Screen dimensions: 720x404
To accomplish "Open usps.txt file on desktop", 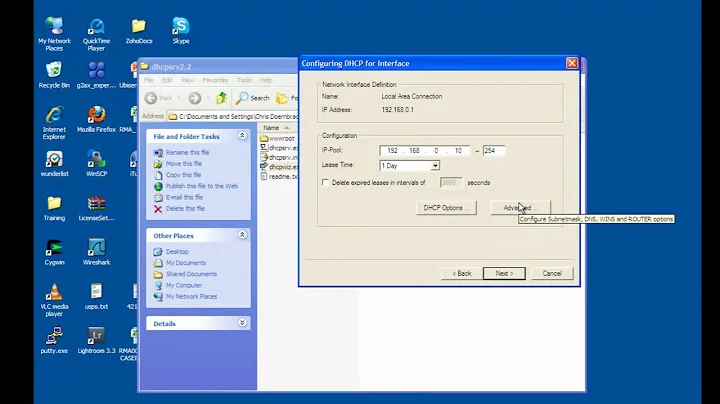I will [x=96, y=297].
